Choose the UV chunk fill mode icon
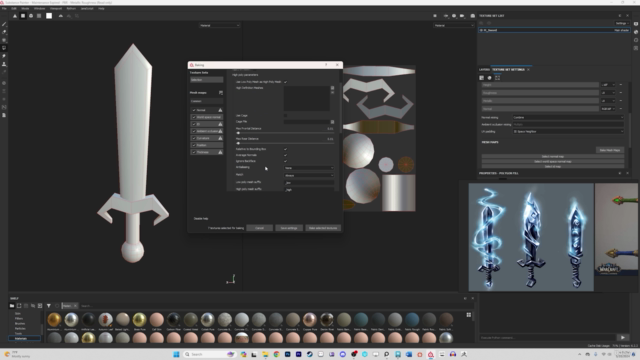Image resolution: width=640 pixels, height=360 pixels. 39,16
